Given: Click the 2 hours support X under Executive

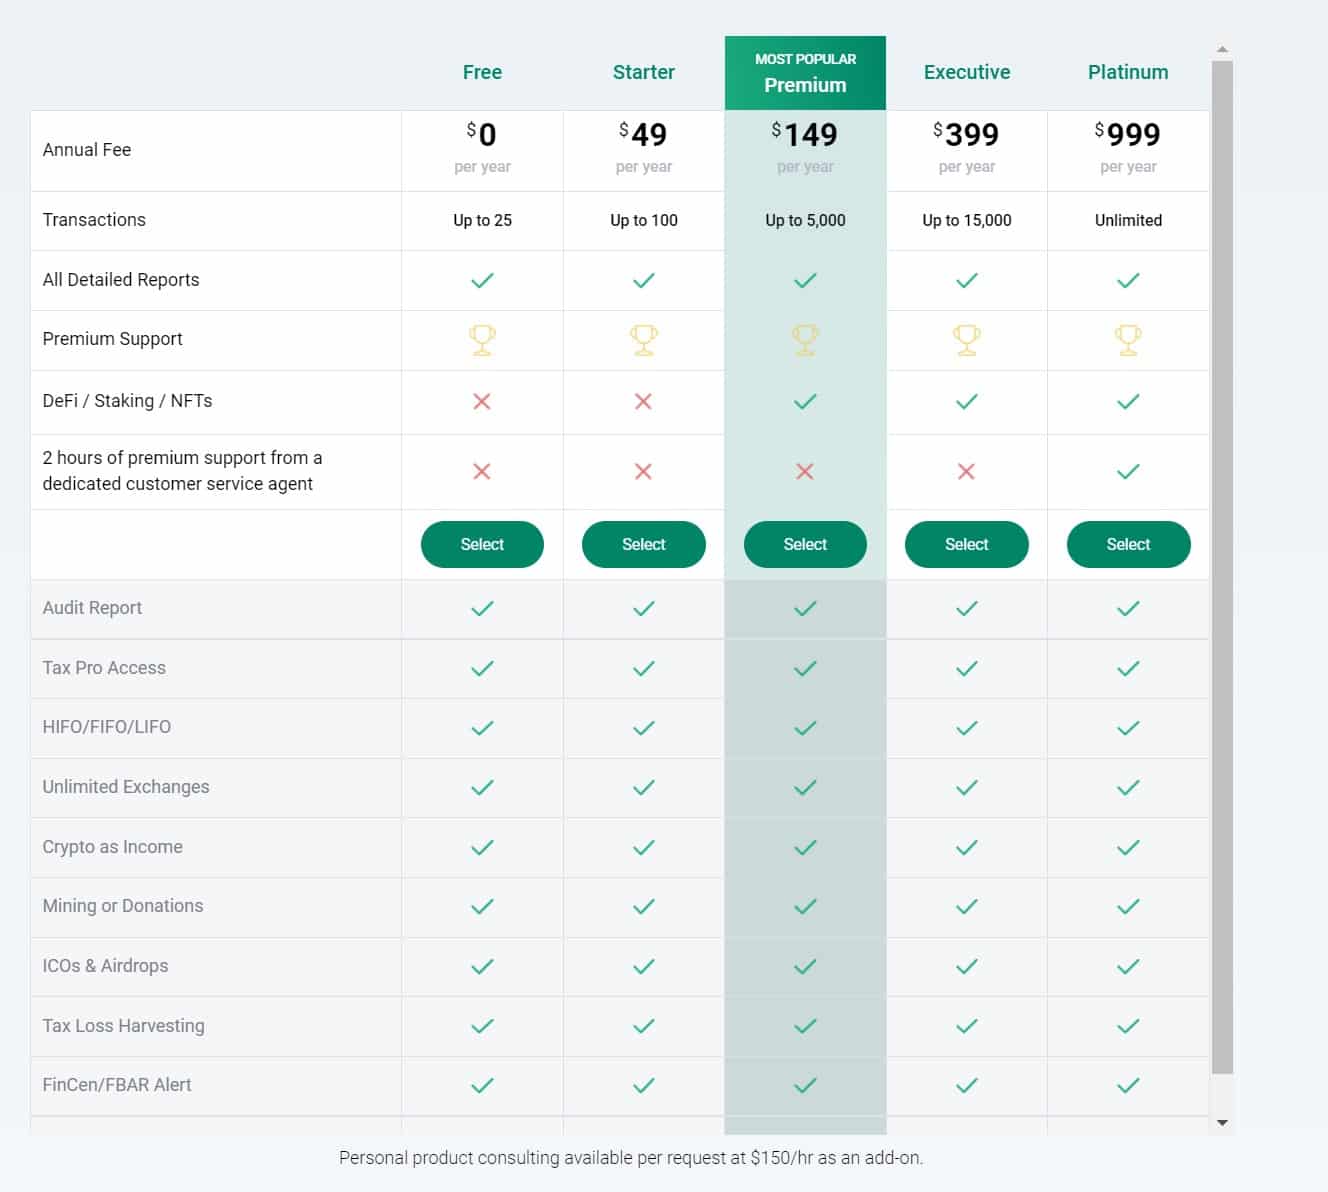Looking at the screenshot, I should (x=966, y=471).
